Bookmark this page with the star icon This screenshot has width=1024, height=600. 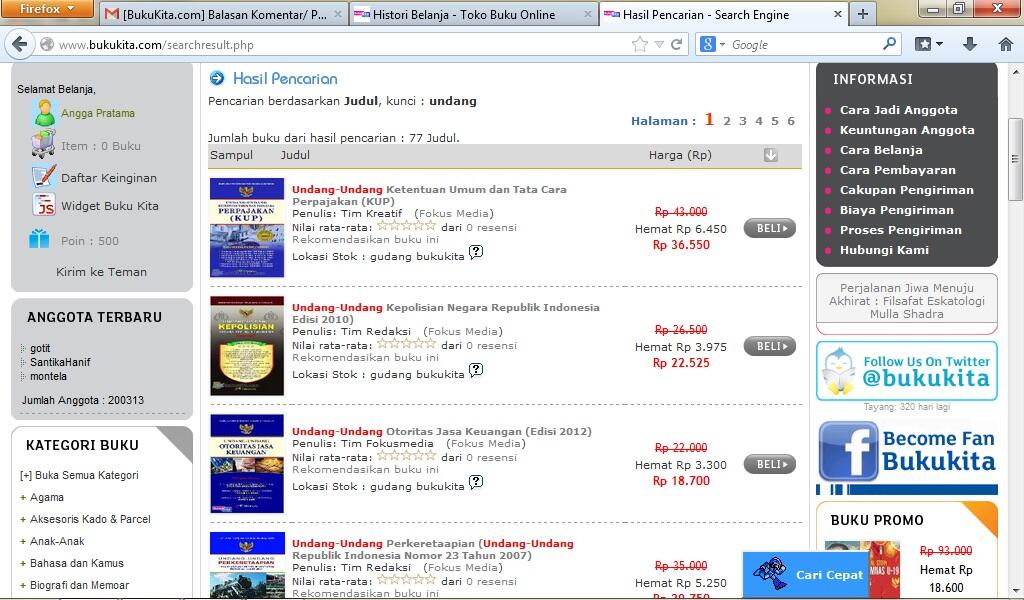[639, 44]
